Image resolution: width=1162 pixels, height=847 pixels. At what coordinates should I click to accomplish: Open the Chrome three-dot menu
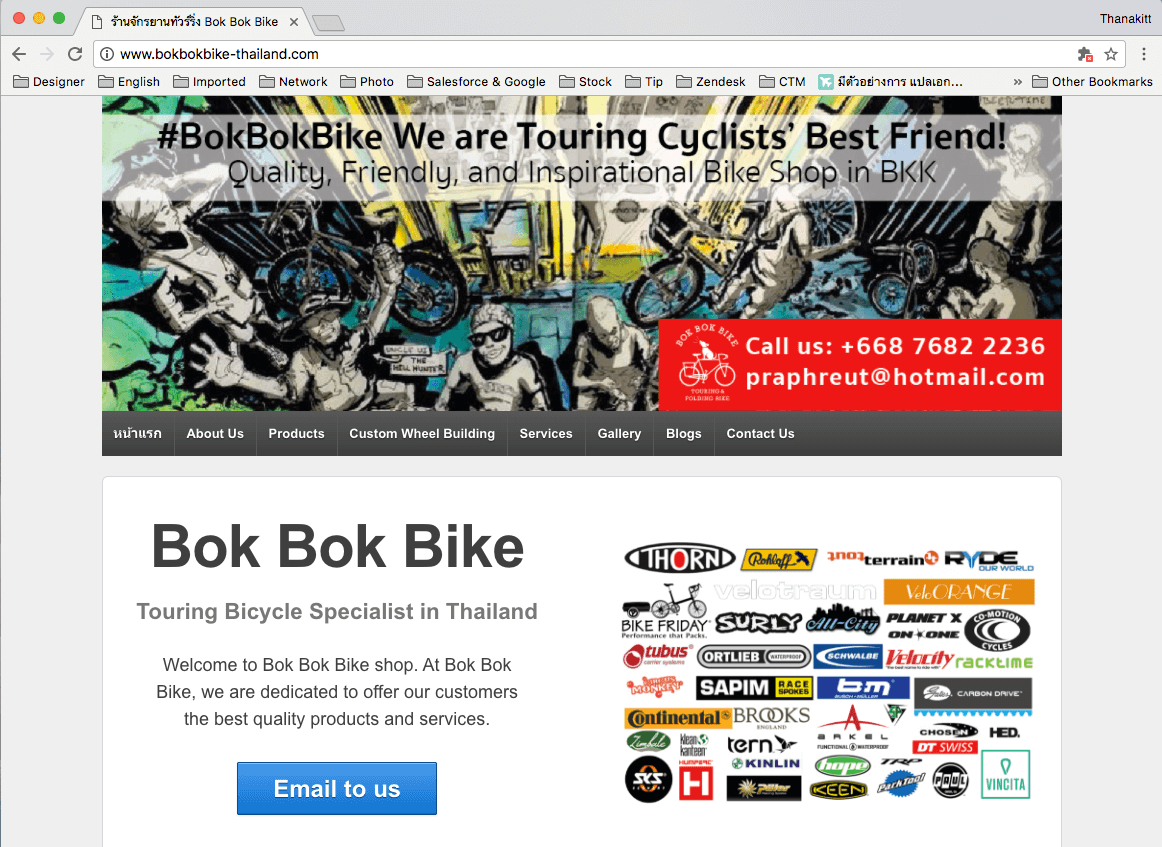pos(1144,54)
